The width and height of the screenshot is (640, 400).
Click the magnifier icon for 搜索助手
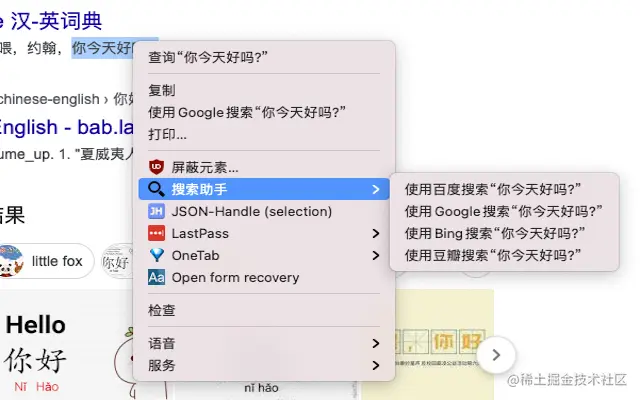click(x=156, y=189)
